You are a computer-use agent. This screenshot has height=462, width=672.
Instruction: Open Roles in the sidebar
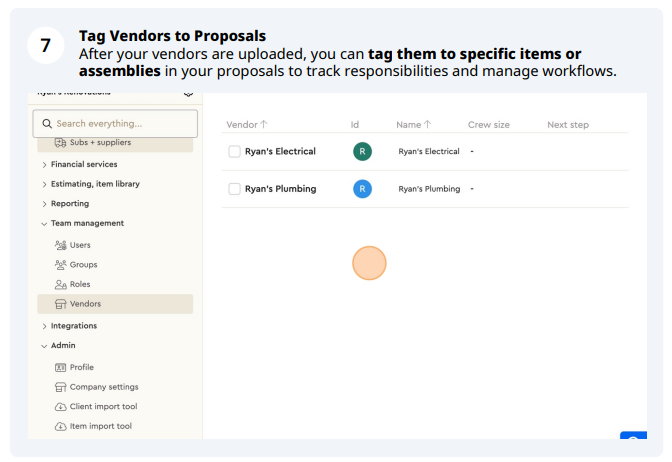click(80, 284)
